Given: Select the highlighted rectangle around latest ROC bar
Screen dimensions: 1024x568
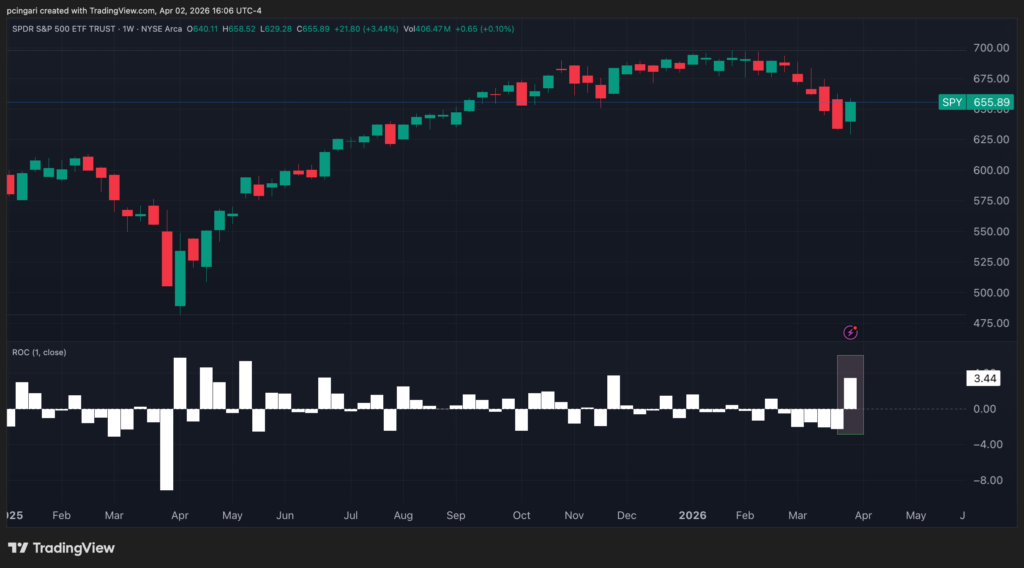Looking at the screenshot, I should pyautogui.click(x=850, y=395).
